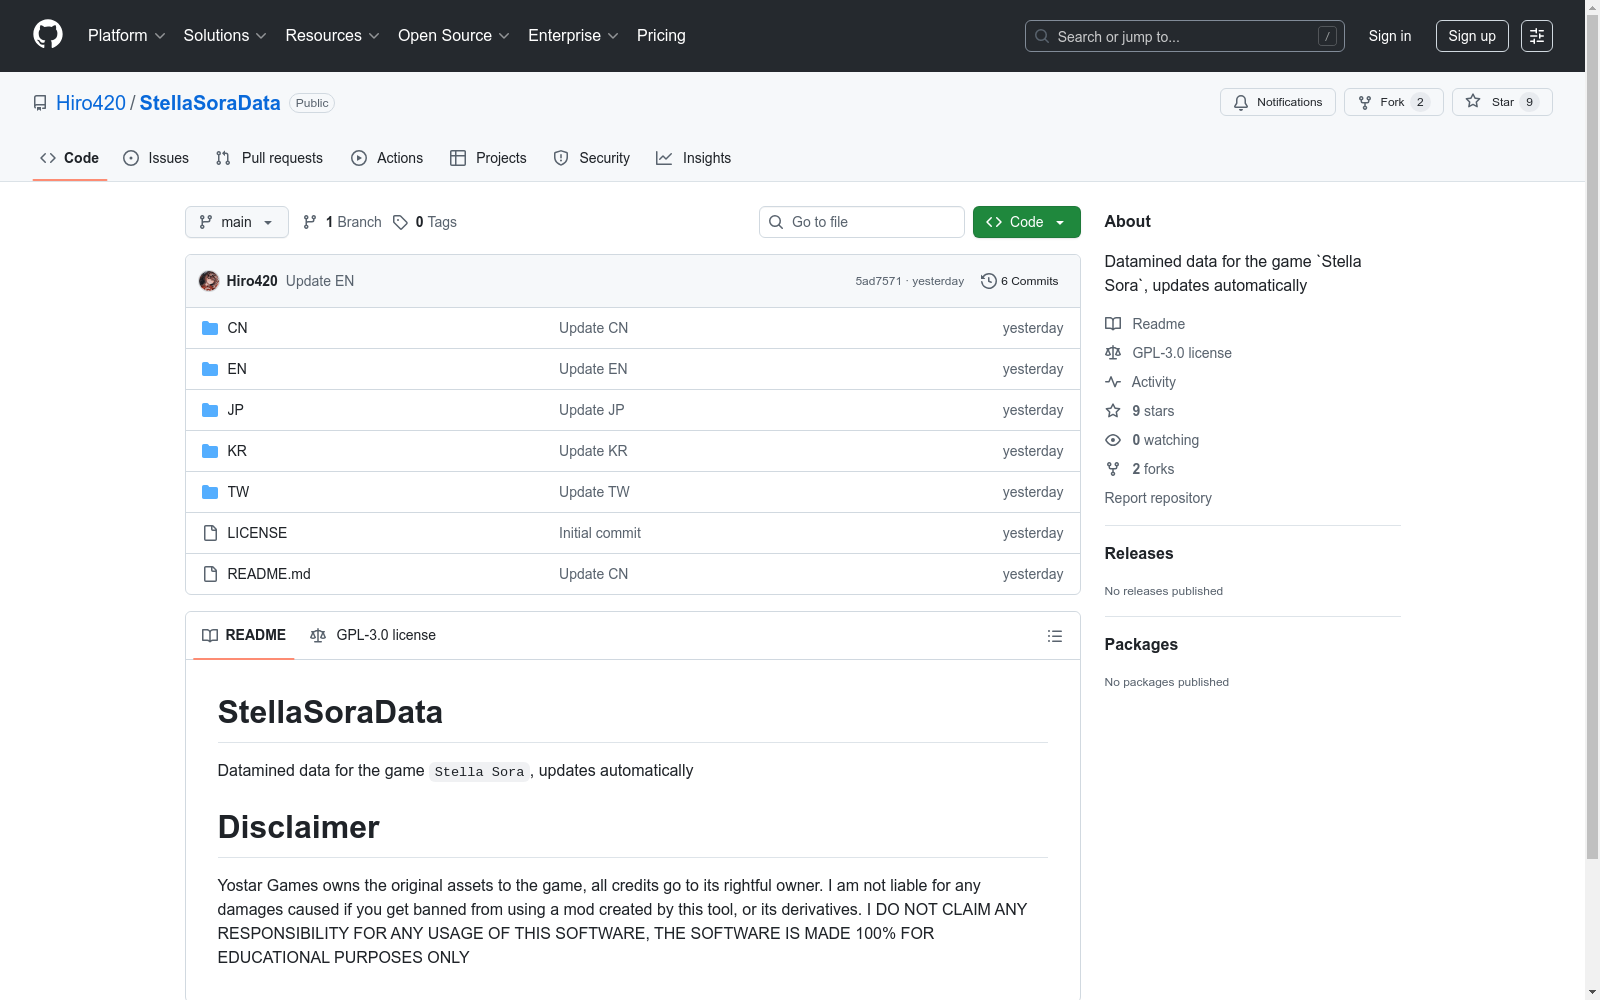1600x1000 pixels.
Task: Switch to the Actions tab
Action: point(387,158)
